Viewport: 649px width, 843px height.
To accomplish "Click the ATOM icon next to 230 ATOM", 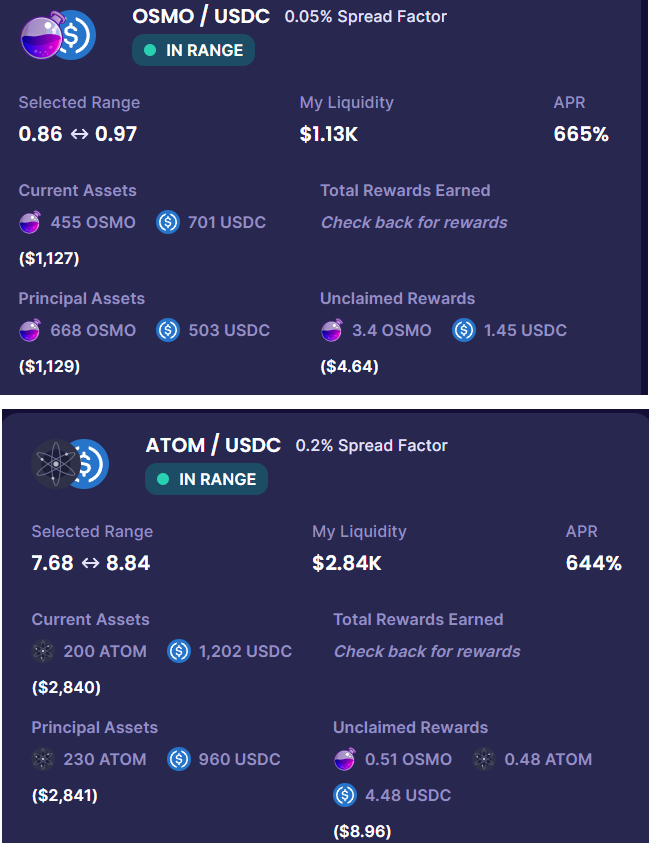I will (43, 759).
